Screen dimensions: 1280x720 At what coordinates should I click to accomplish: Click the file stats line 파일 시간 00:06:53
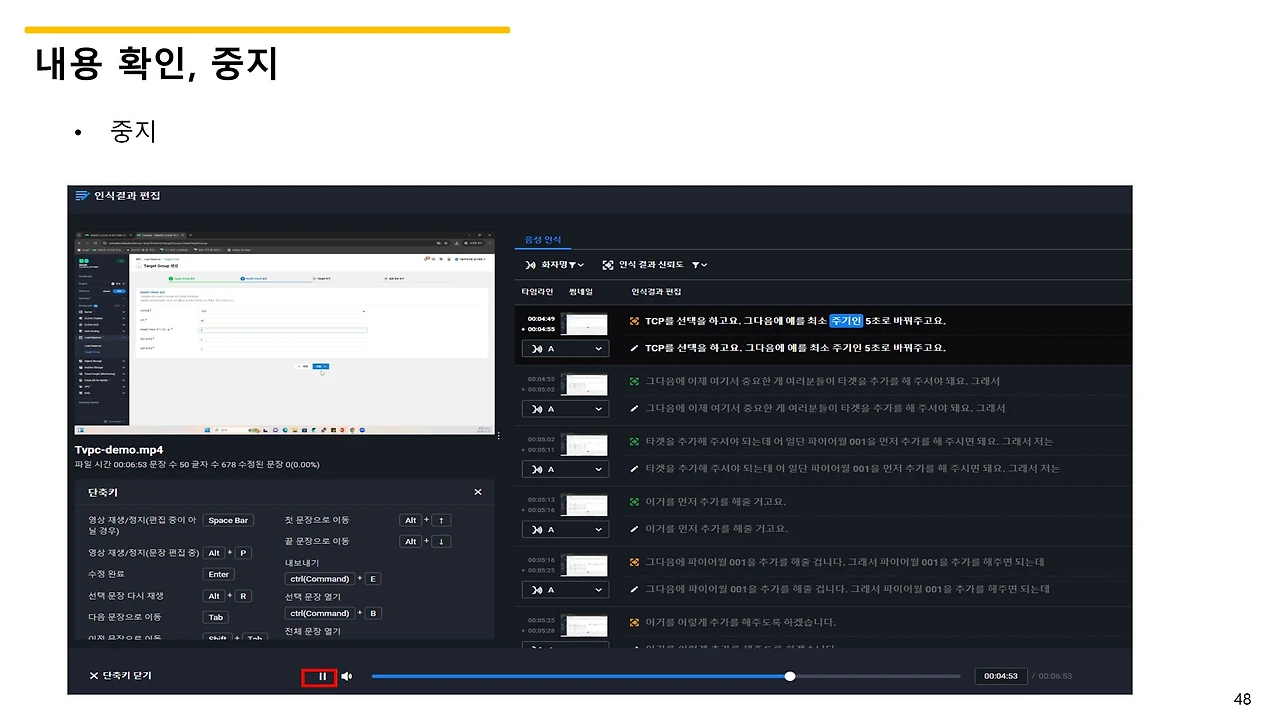coord(197,465)
